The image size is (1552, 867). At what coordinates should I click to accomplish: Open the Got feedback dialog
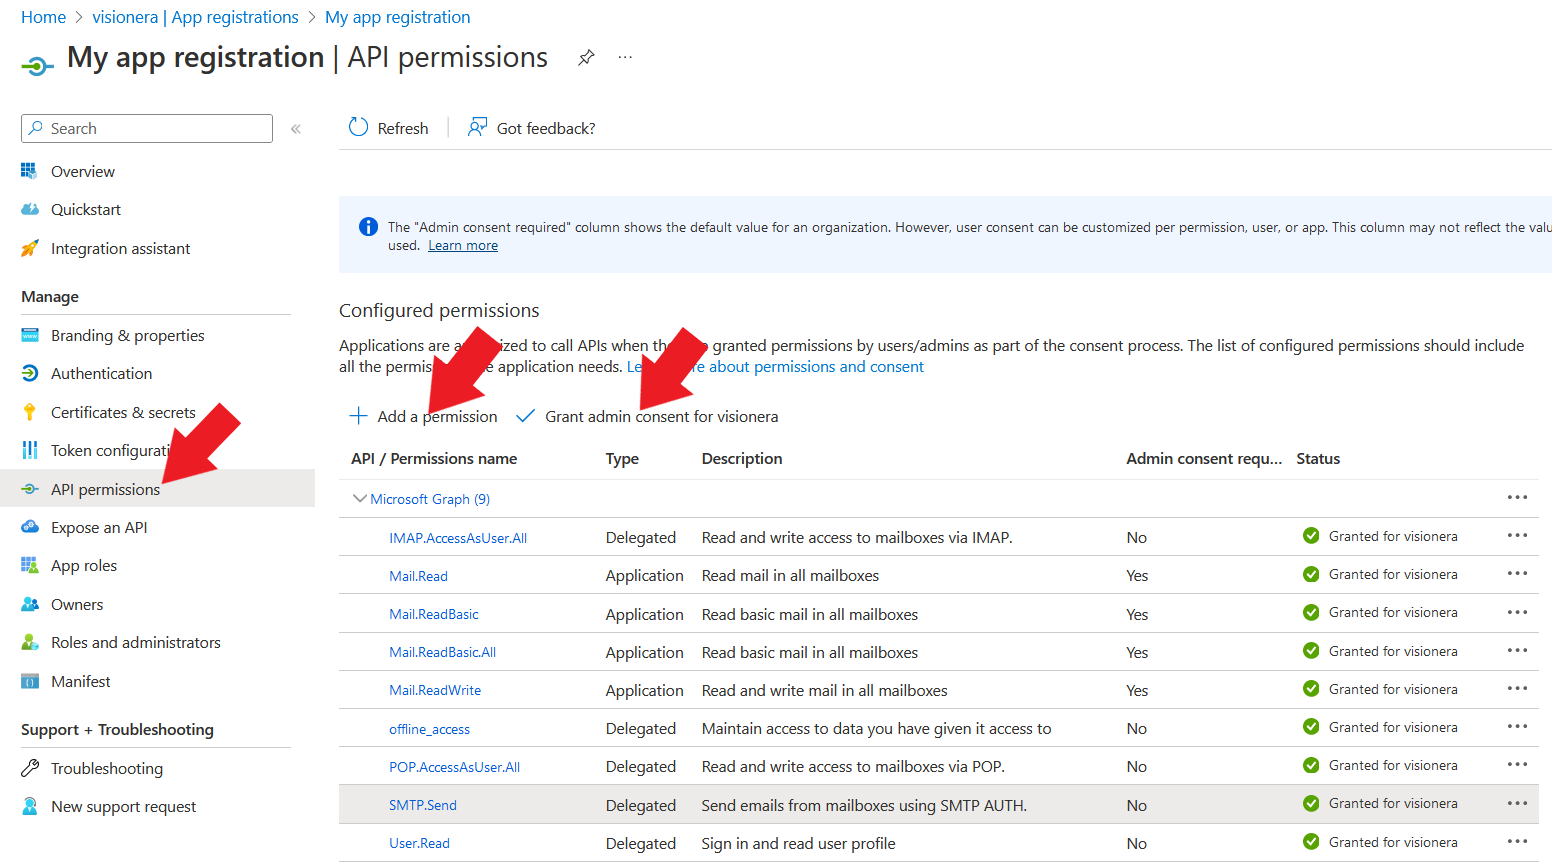[x=531, y=127]
